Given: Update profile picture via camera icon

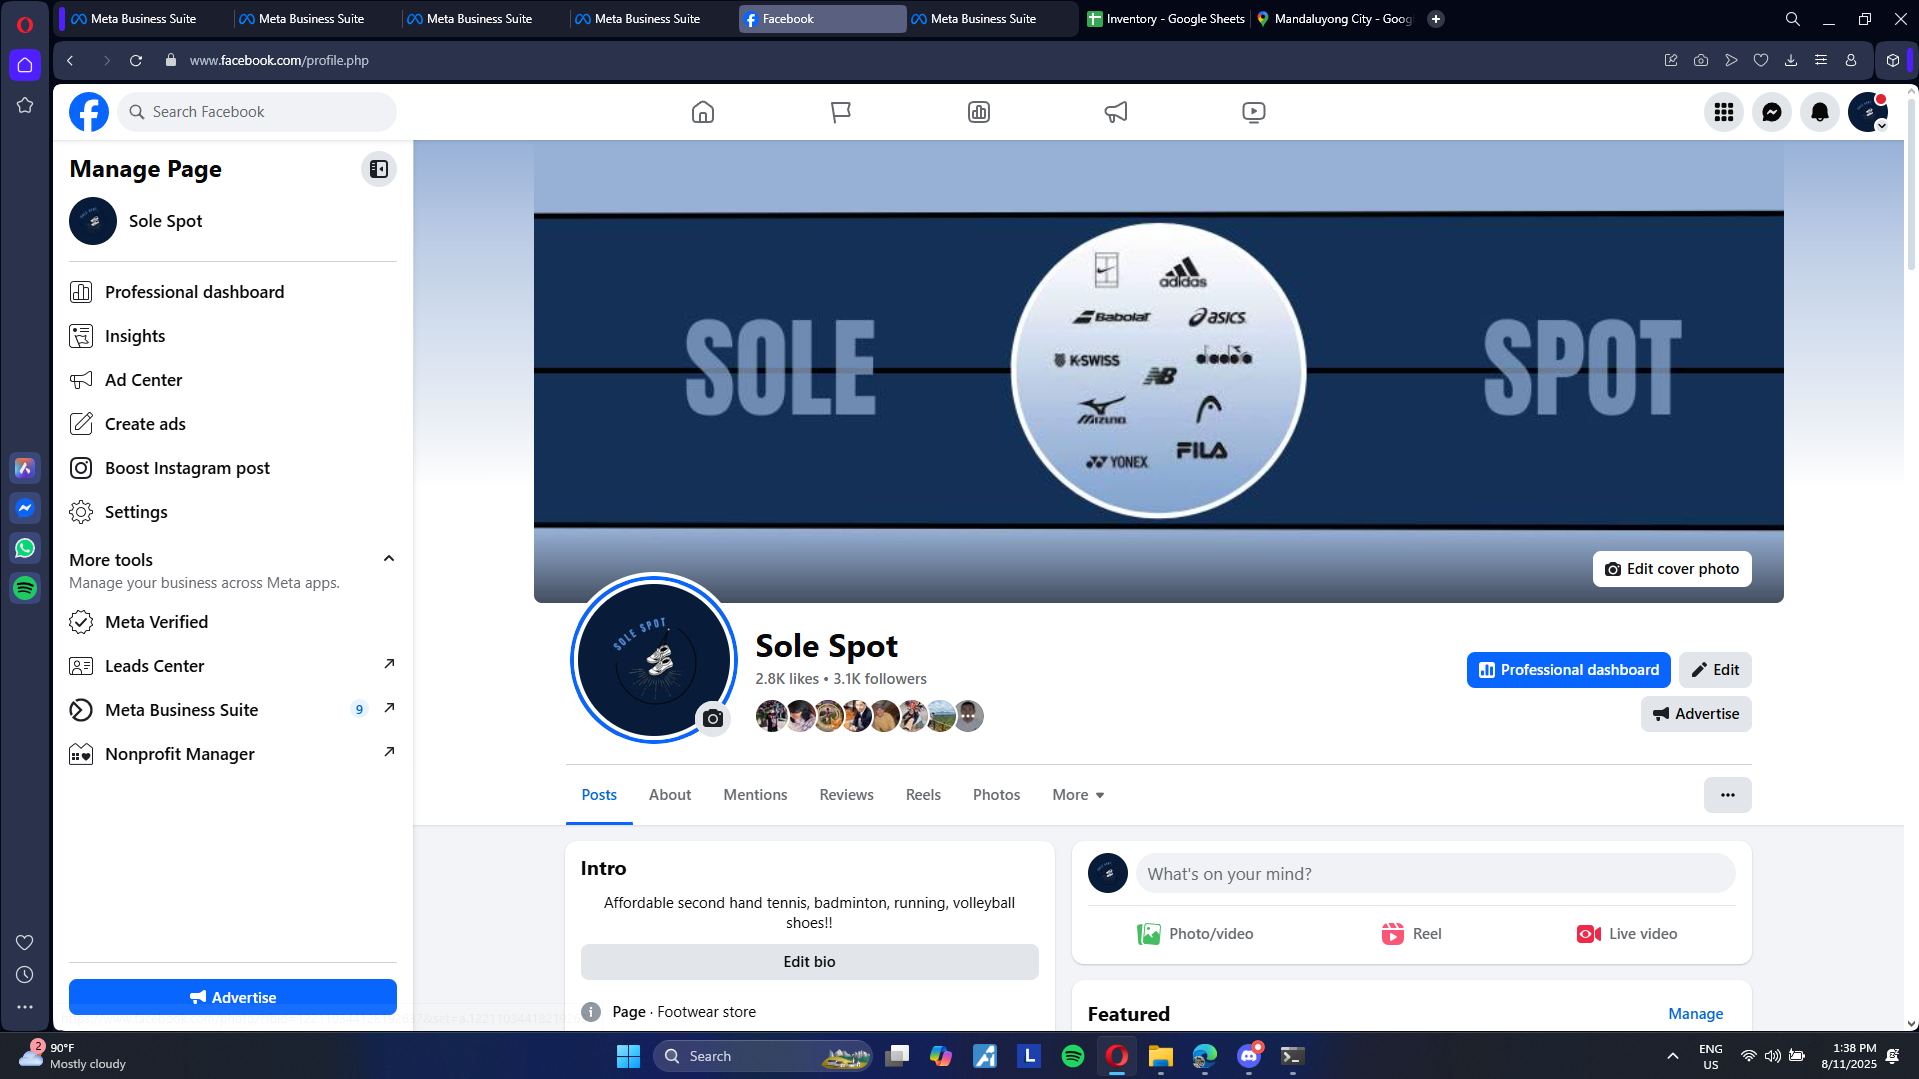Looking at the screenshot, I should click(713, 718).
